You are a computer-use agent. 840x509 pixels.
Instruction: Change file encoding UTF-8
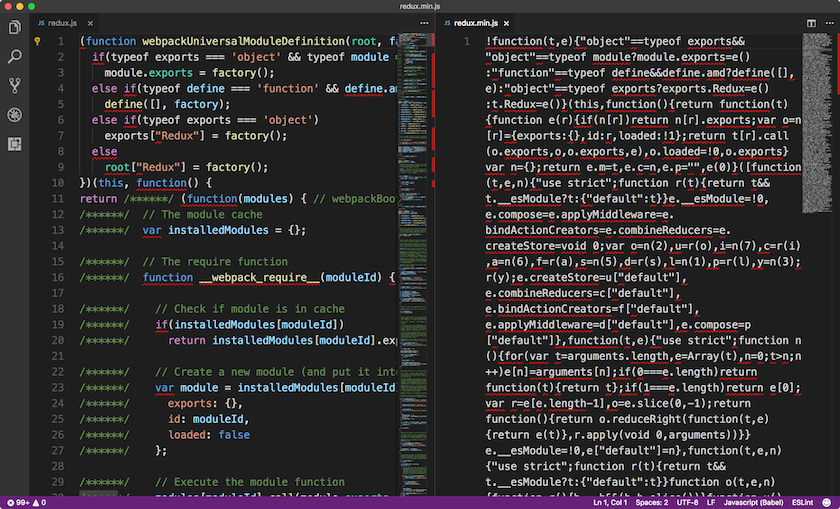coord(687,503)
